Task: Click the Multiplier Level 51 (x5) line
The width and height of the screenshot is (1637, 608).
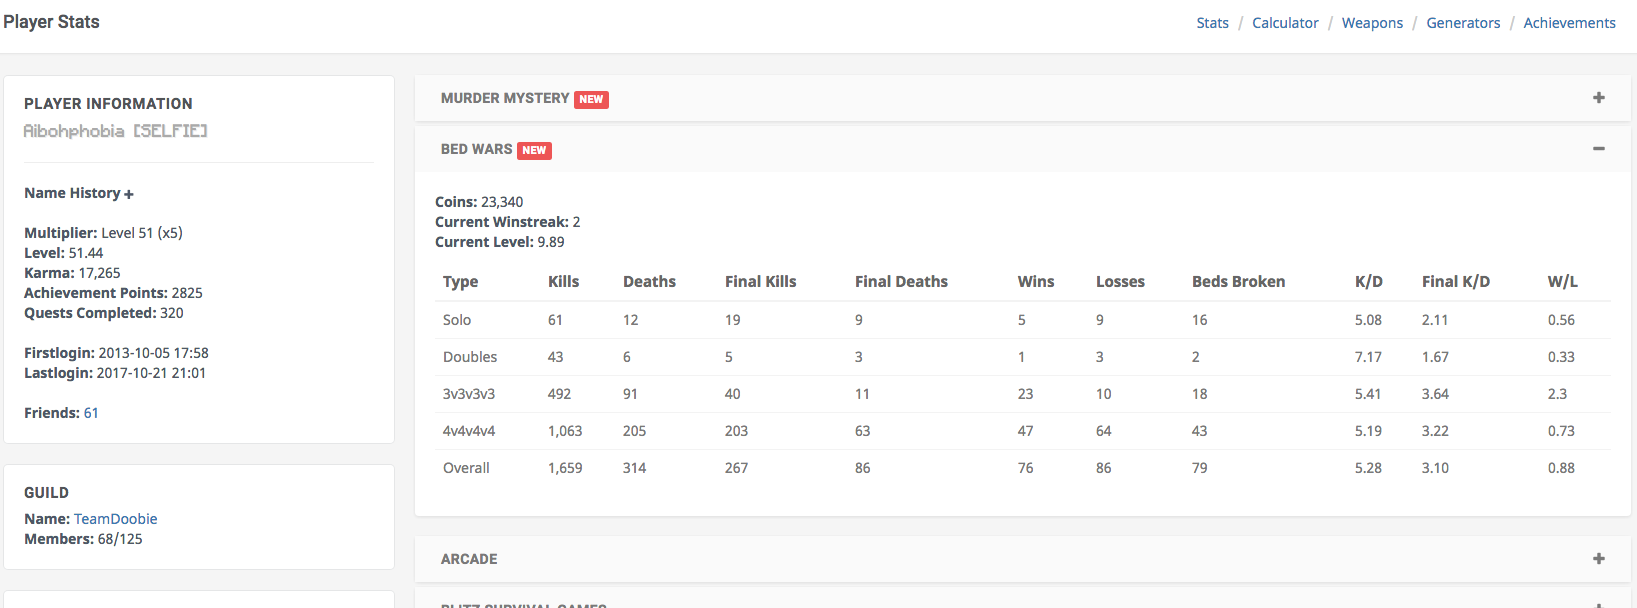Action: (x=103, y=233)
